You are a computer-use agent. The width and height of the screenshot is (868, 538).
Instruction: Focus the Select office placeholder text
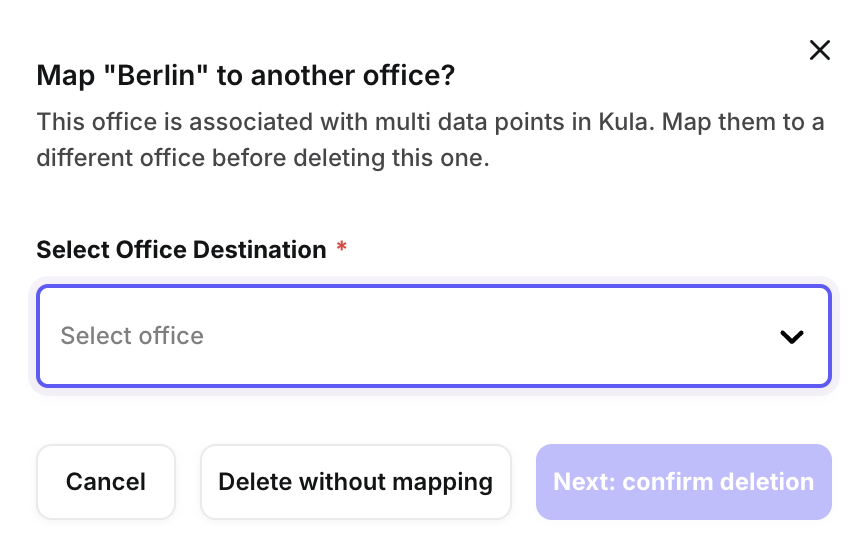tap(132, 336)
